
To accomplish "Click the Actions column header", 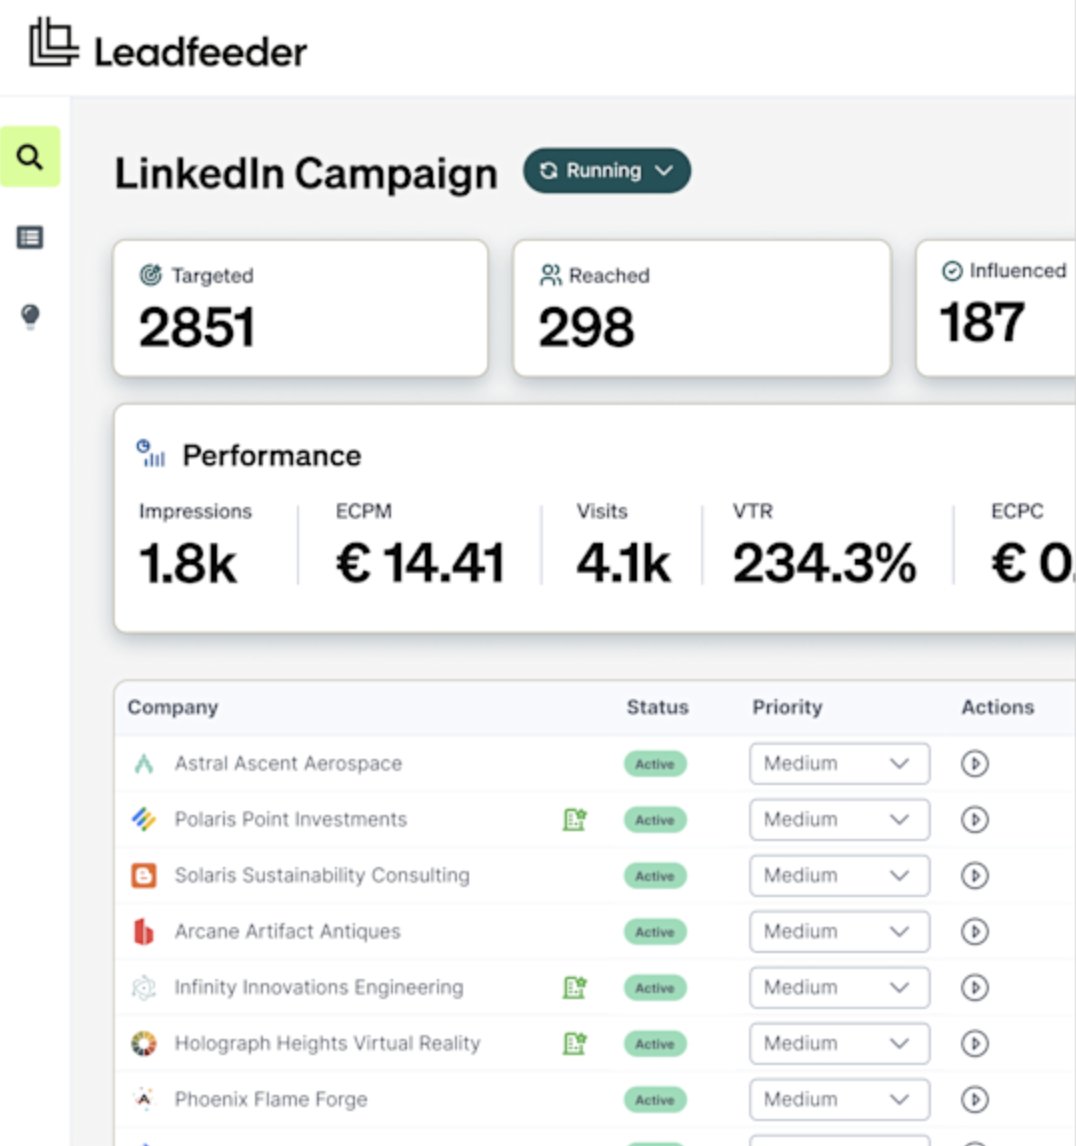I will coord(997,707).
